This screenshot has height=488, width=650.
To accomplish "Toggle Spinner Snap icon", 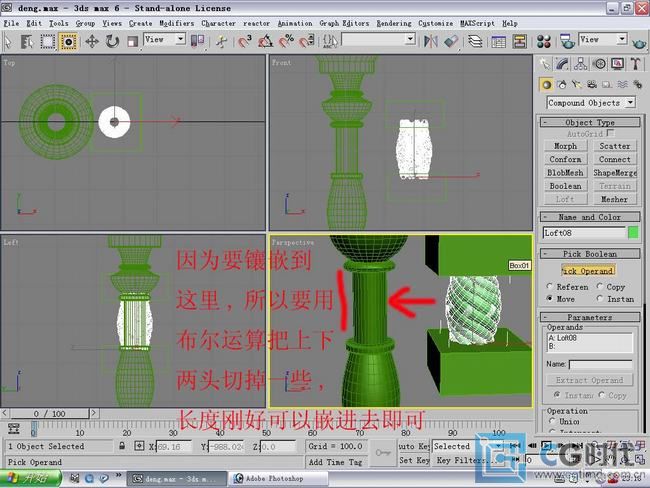I will [307, 41].
